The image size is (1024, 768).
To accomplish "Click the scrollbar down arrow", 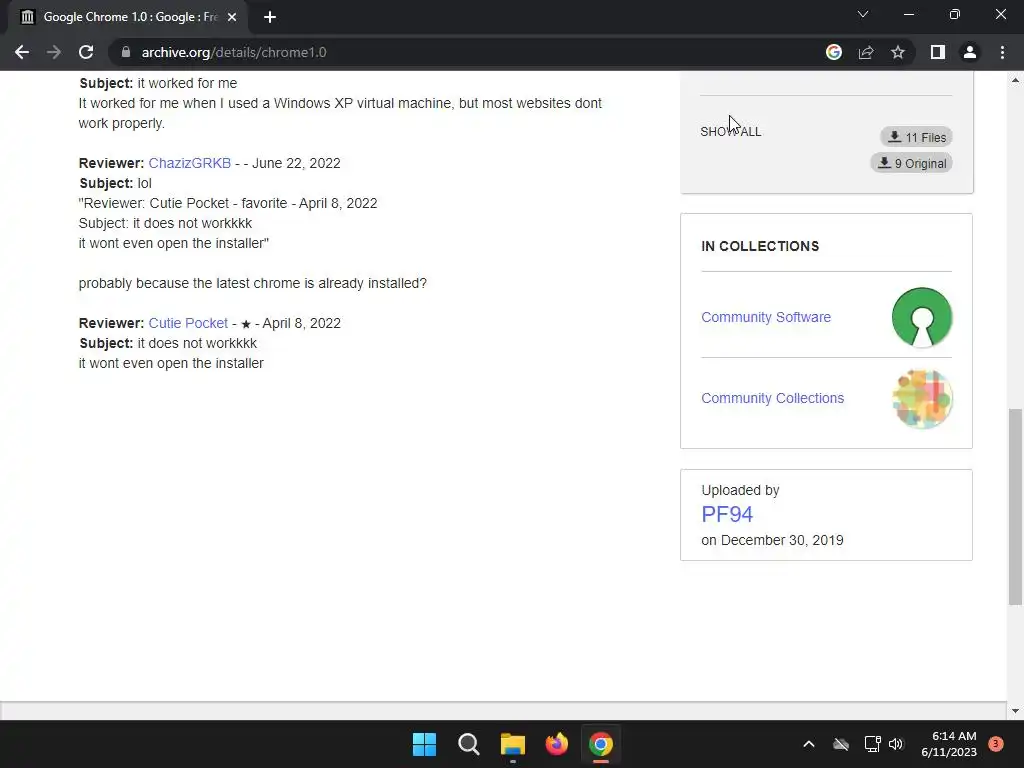I will point(1015,711).
